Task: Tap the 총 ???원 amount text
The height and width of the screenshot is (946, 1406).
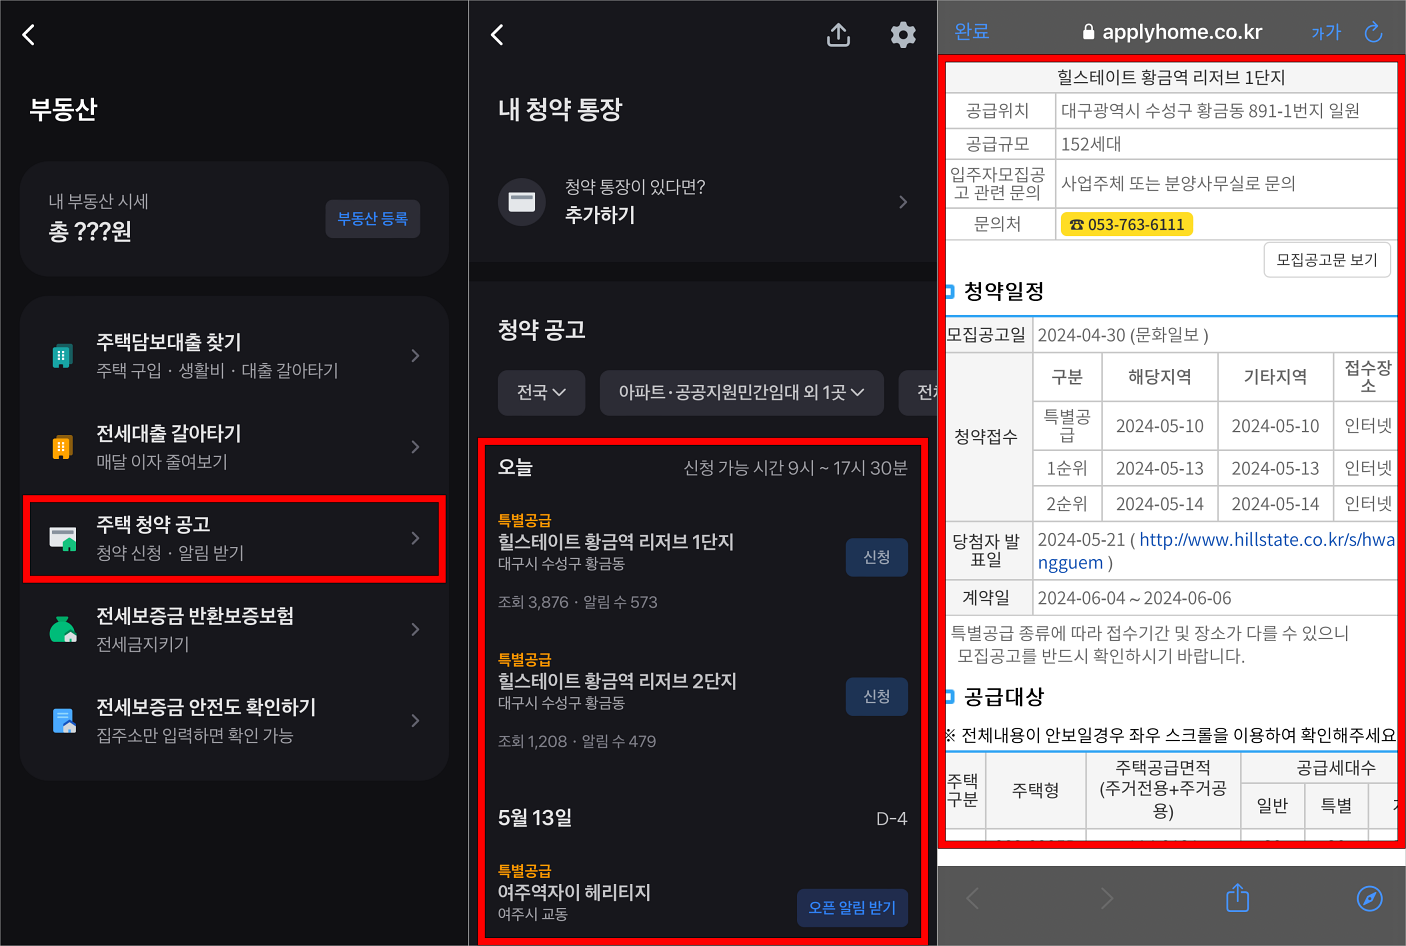Action: click(x=90, y=232)
